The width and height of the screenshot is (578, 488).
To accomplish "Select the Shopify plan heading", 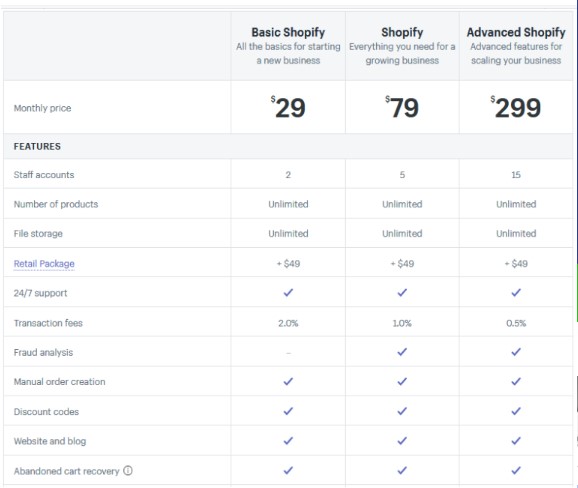I will [402, 32].
